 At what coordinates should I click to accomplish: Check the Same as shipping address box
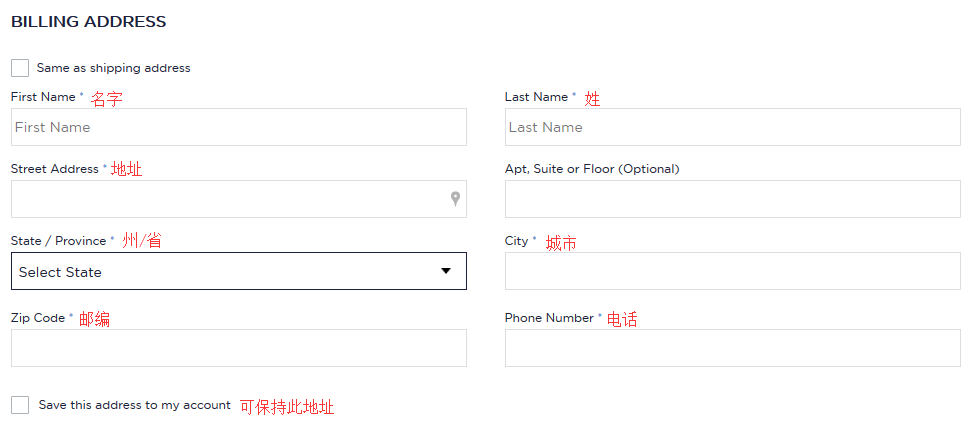tap(20, 68)
